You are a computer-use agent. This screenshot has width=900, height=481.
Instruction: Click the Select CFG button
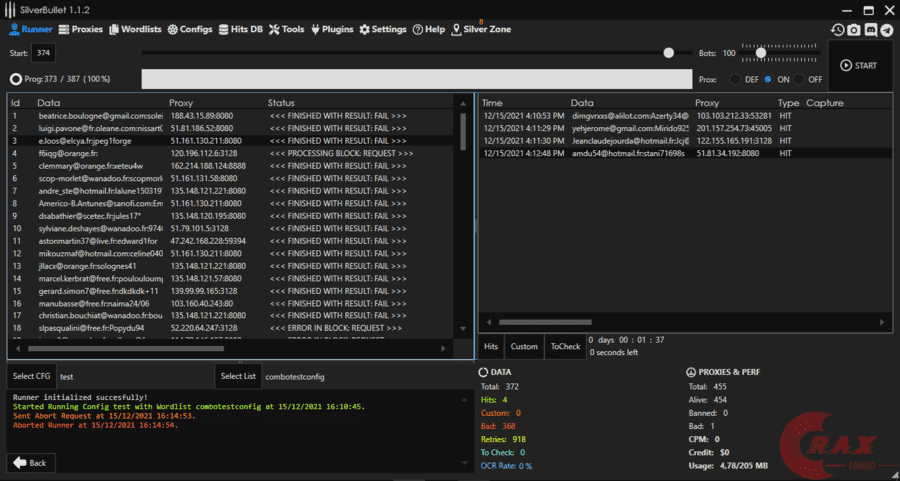click(31, 377)
